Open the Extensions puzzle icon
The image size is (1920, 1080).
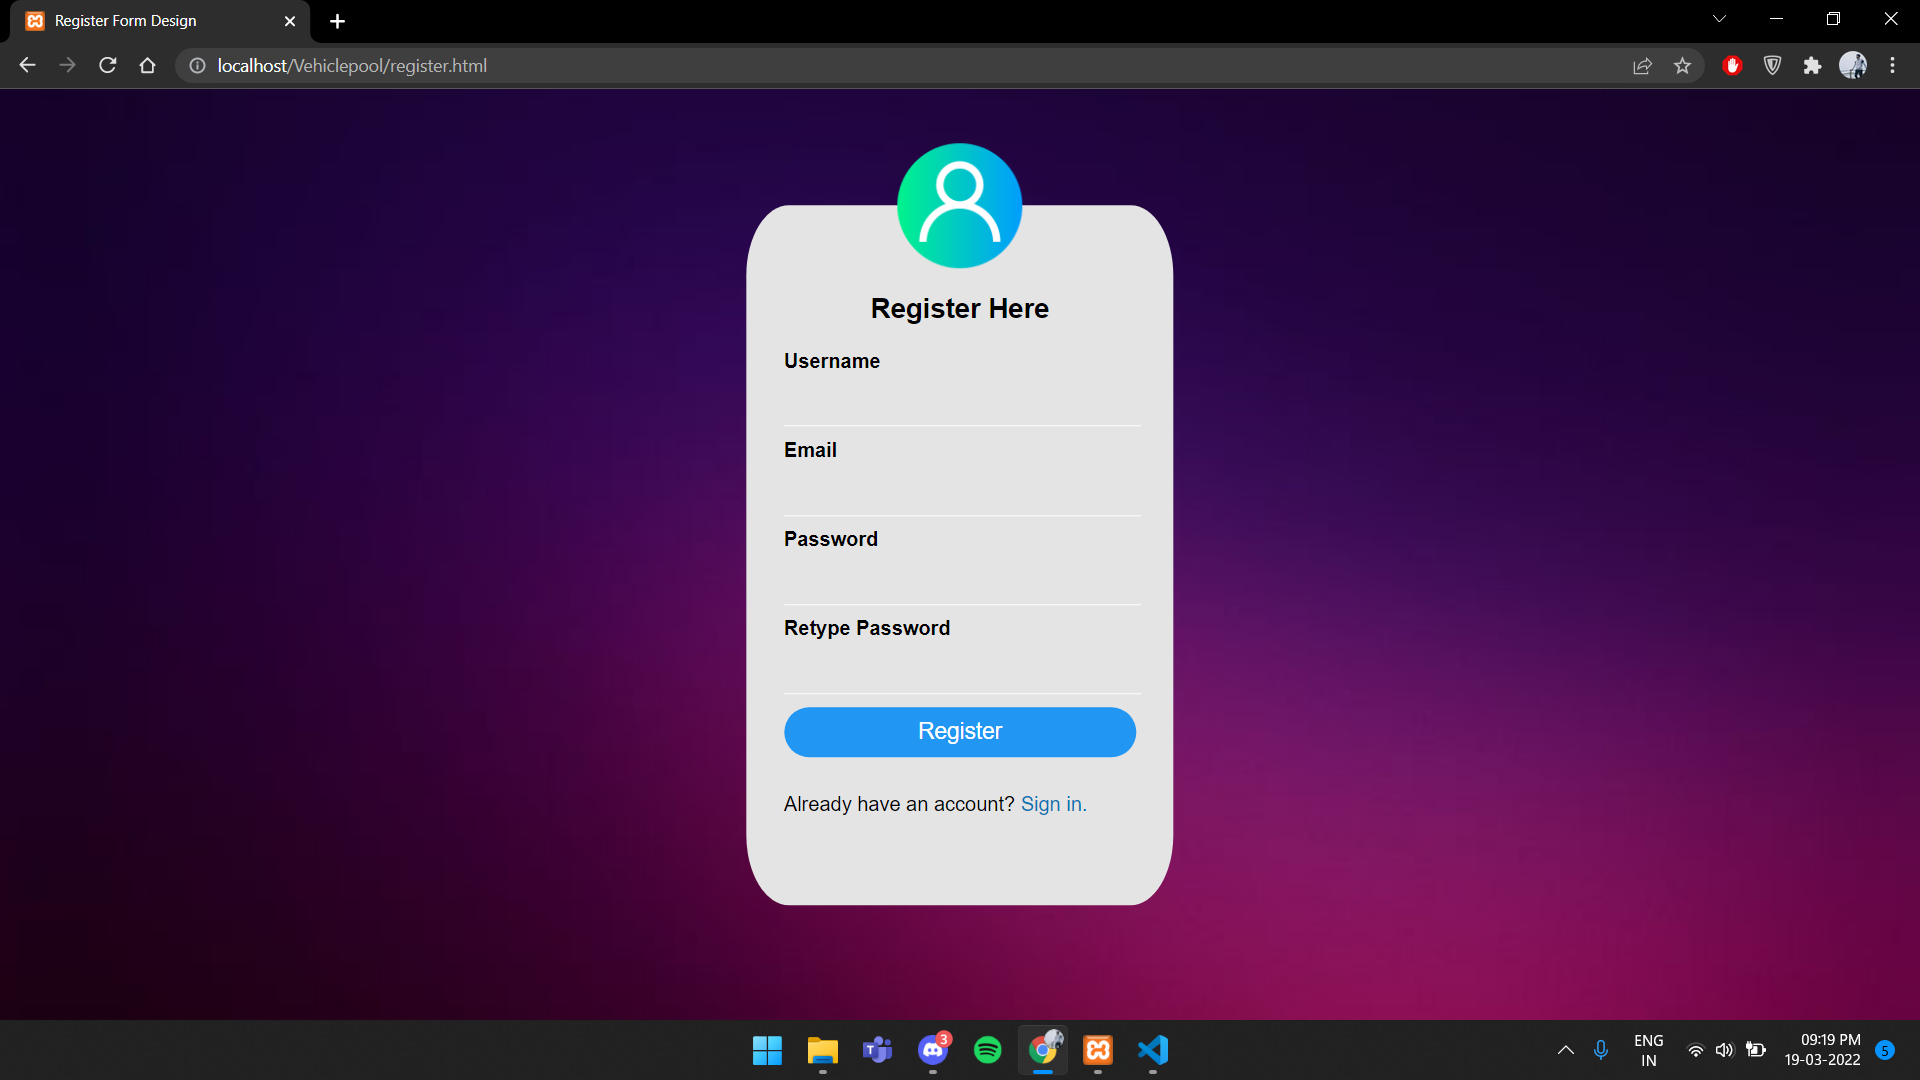[1812, 66]
